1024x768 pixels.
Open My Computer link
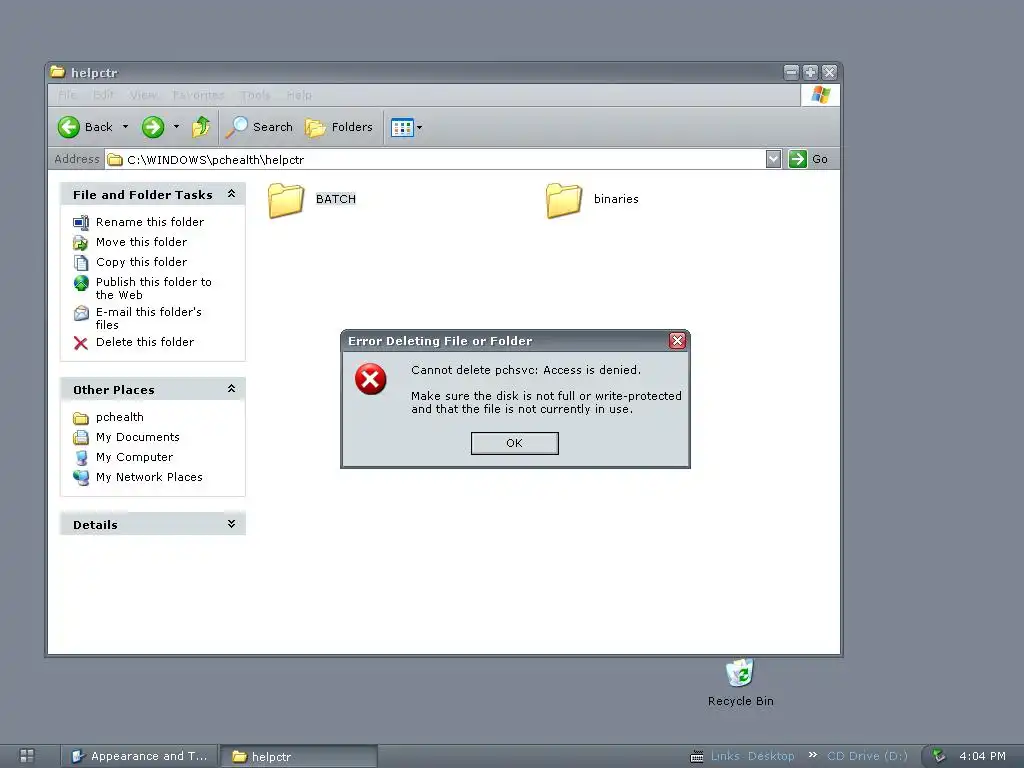pyautogui.click(x=134, y=457)
